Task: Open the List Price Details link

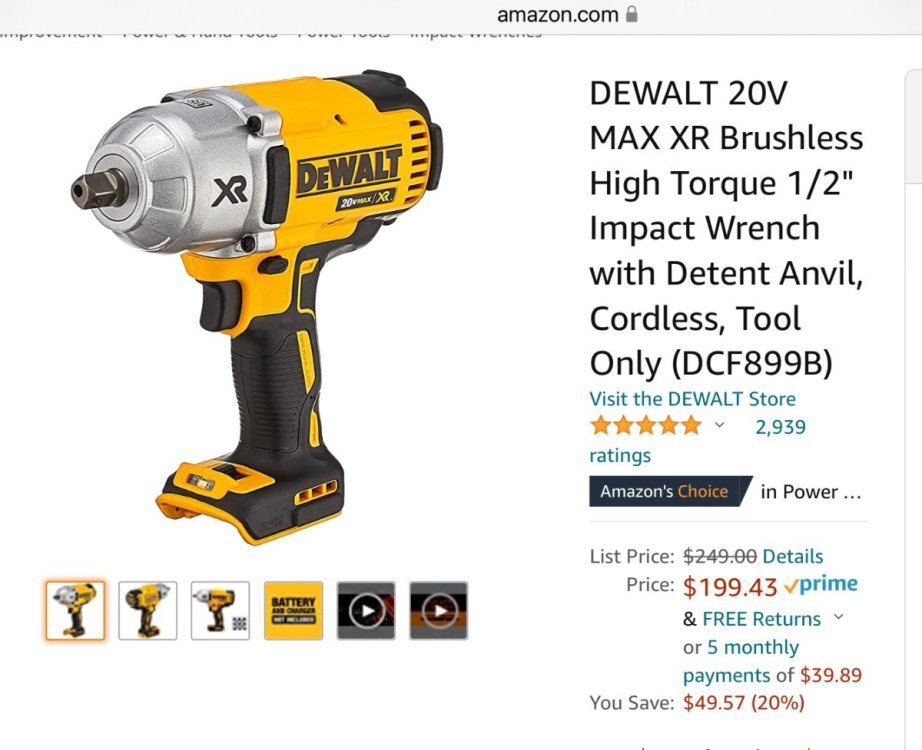Action: [793, 556]
